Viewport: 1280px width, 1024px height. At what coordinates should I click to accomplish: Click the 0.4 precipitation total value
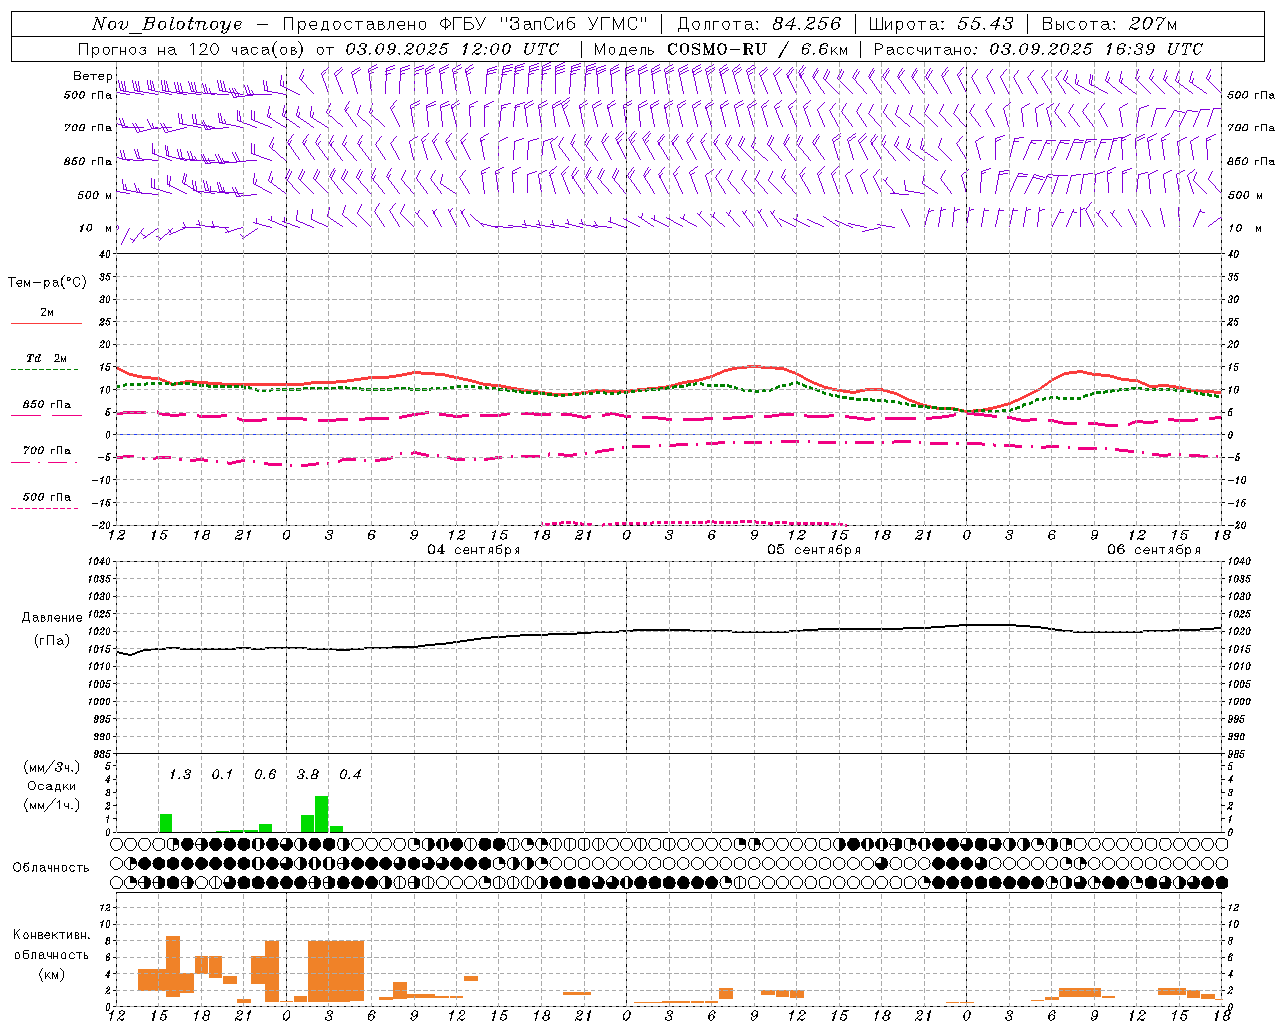[350, 774]
